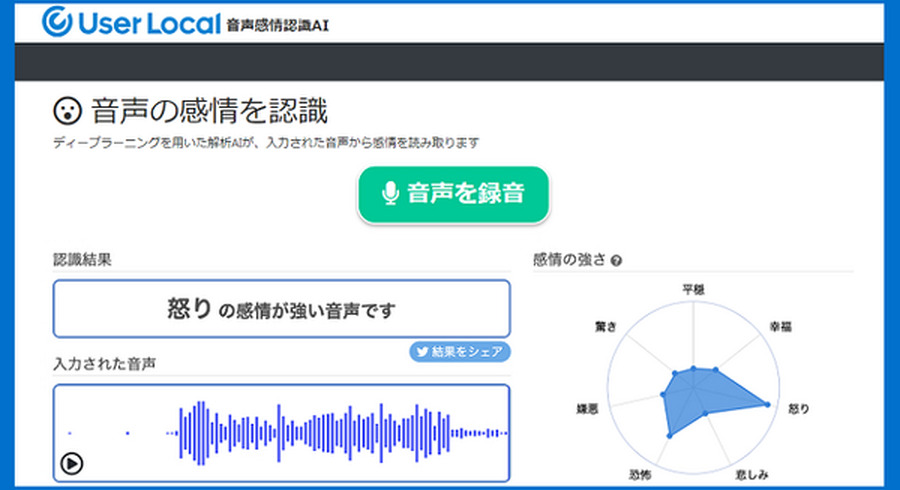Select the 悲しみ axis label
The width and height of the screenshot is (900, 490).
tap(752, 472)
